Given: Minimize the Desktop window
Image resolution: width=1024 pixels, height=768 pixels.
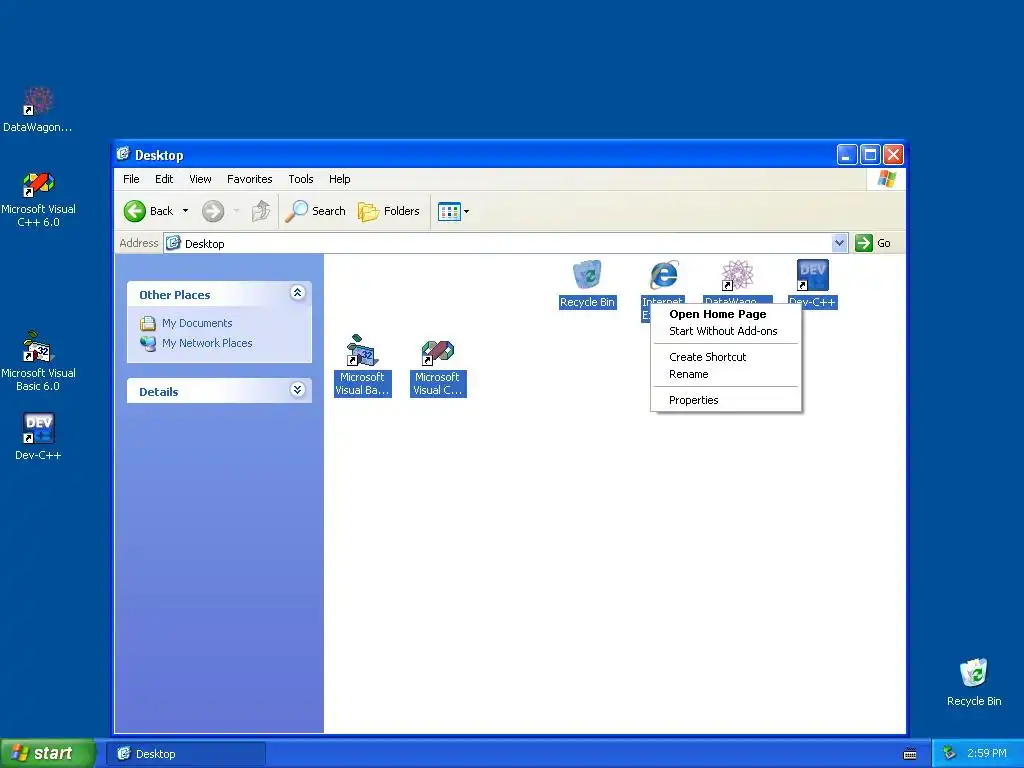Looking at the screenshot, I should (846, 155).
